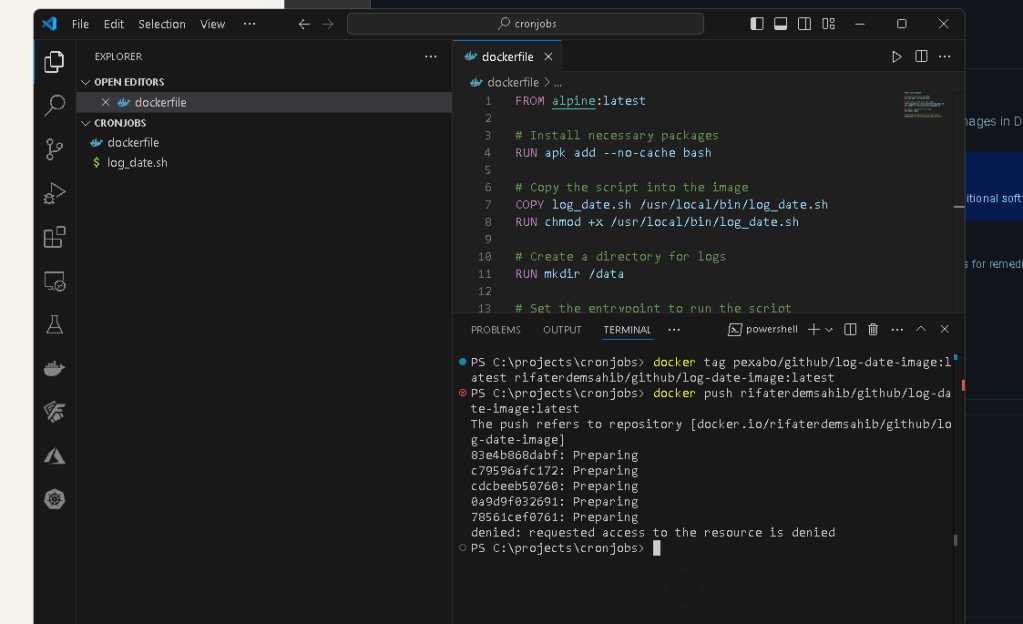Open the Edit menu

point(114,24)
